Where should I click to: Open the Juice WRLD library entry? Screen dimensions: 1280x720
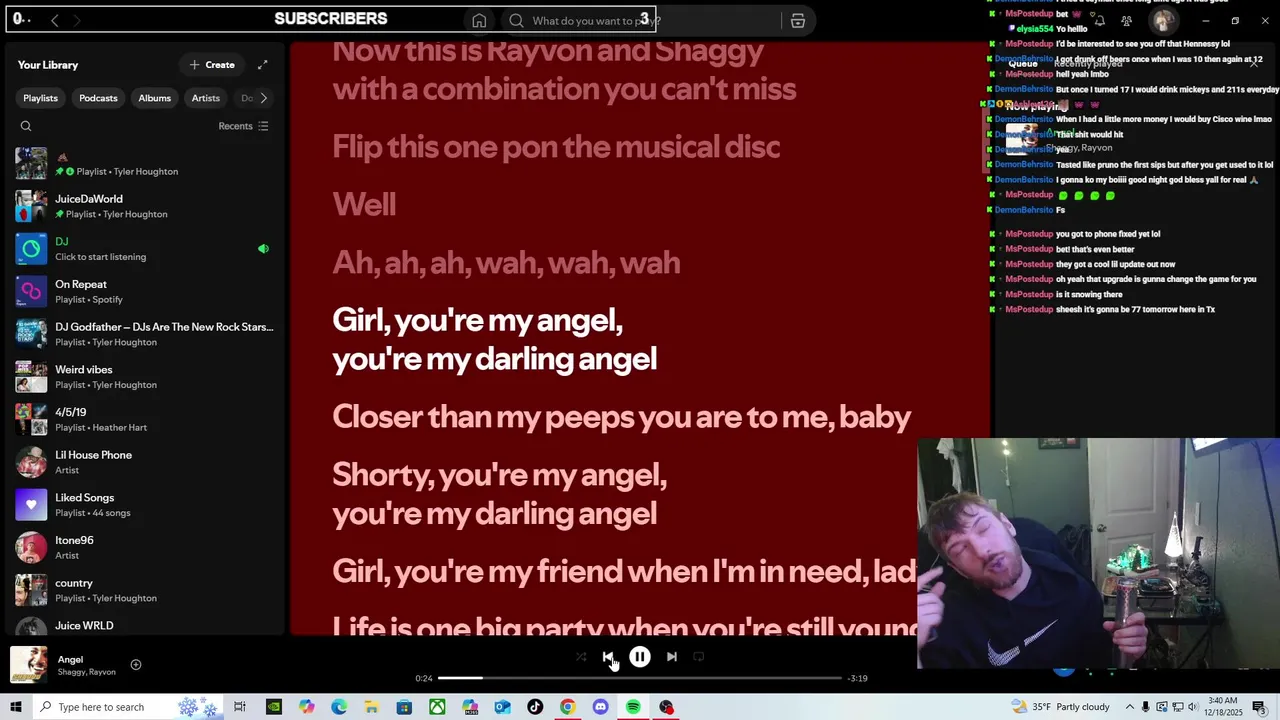pyautogui.click(x=145, y=626)
